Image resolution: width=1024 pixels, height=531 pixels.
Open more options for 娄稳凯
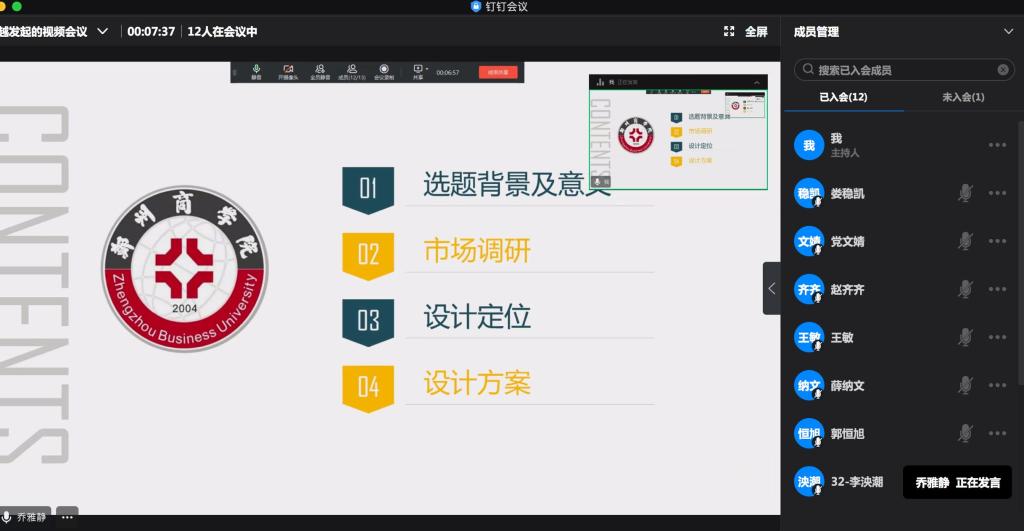click(997, 193)
